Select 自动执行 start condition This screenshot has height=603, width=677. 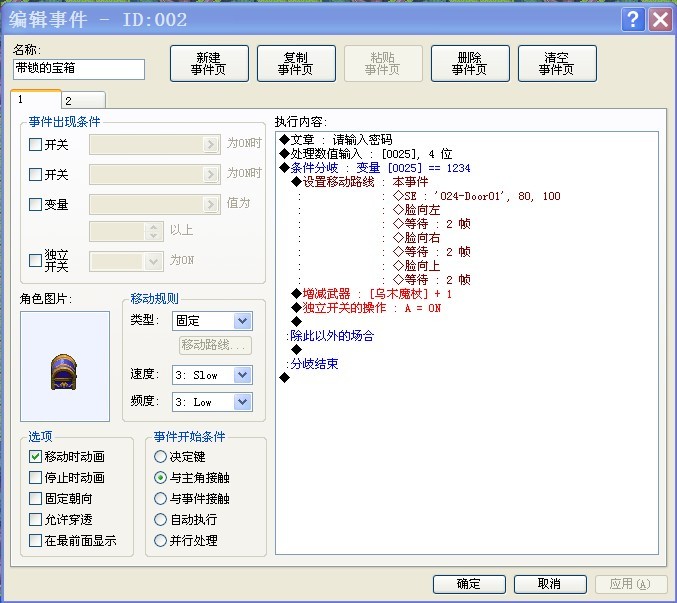pos(160,519)
